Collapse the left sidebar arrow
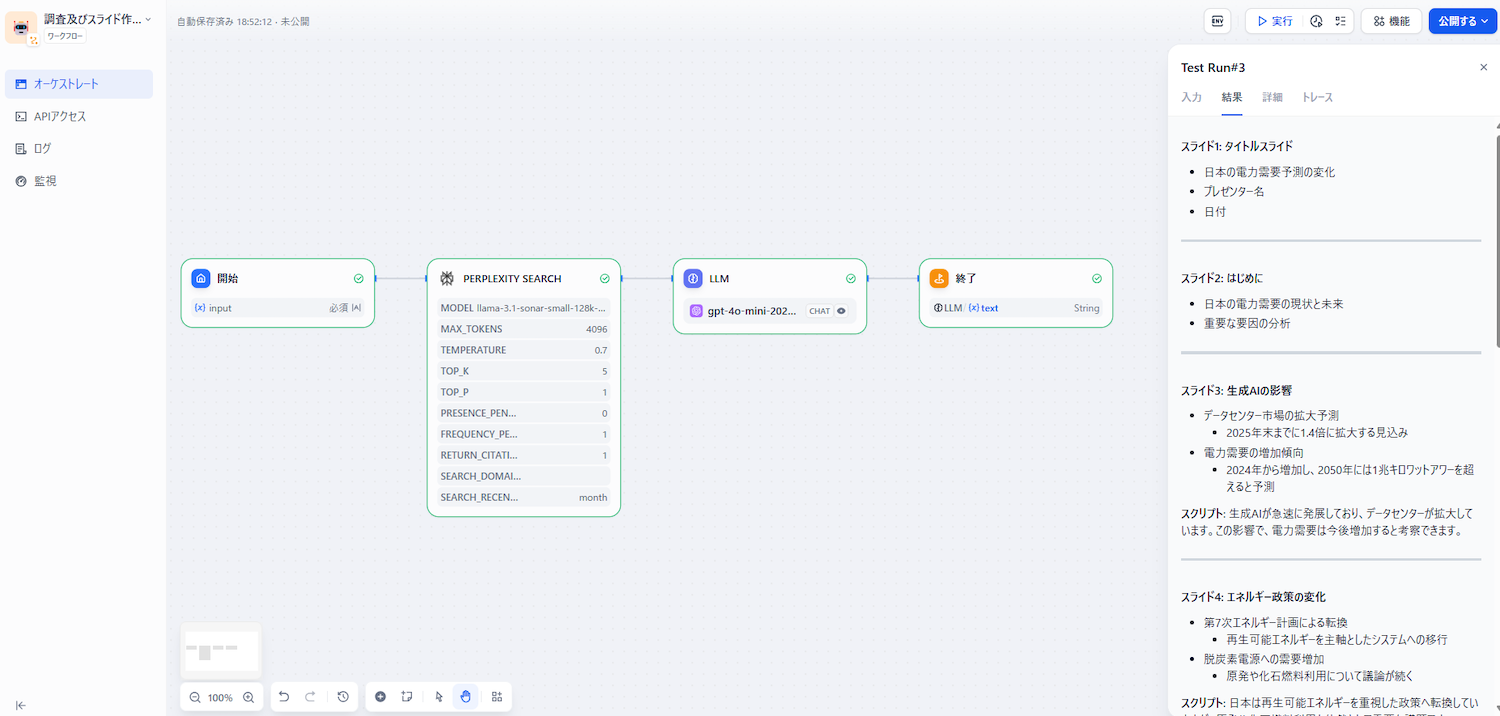 [21, 705]
